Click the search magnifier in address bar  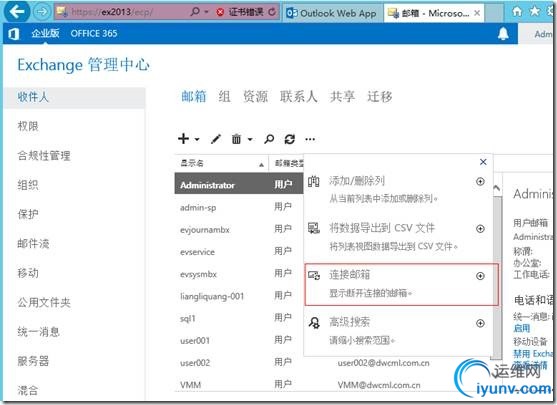[195, 12]
